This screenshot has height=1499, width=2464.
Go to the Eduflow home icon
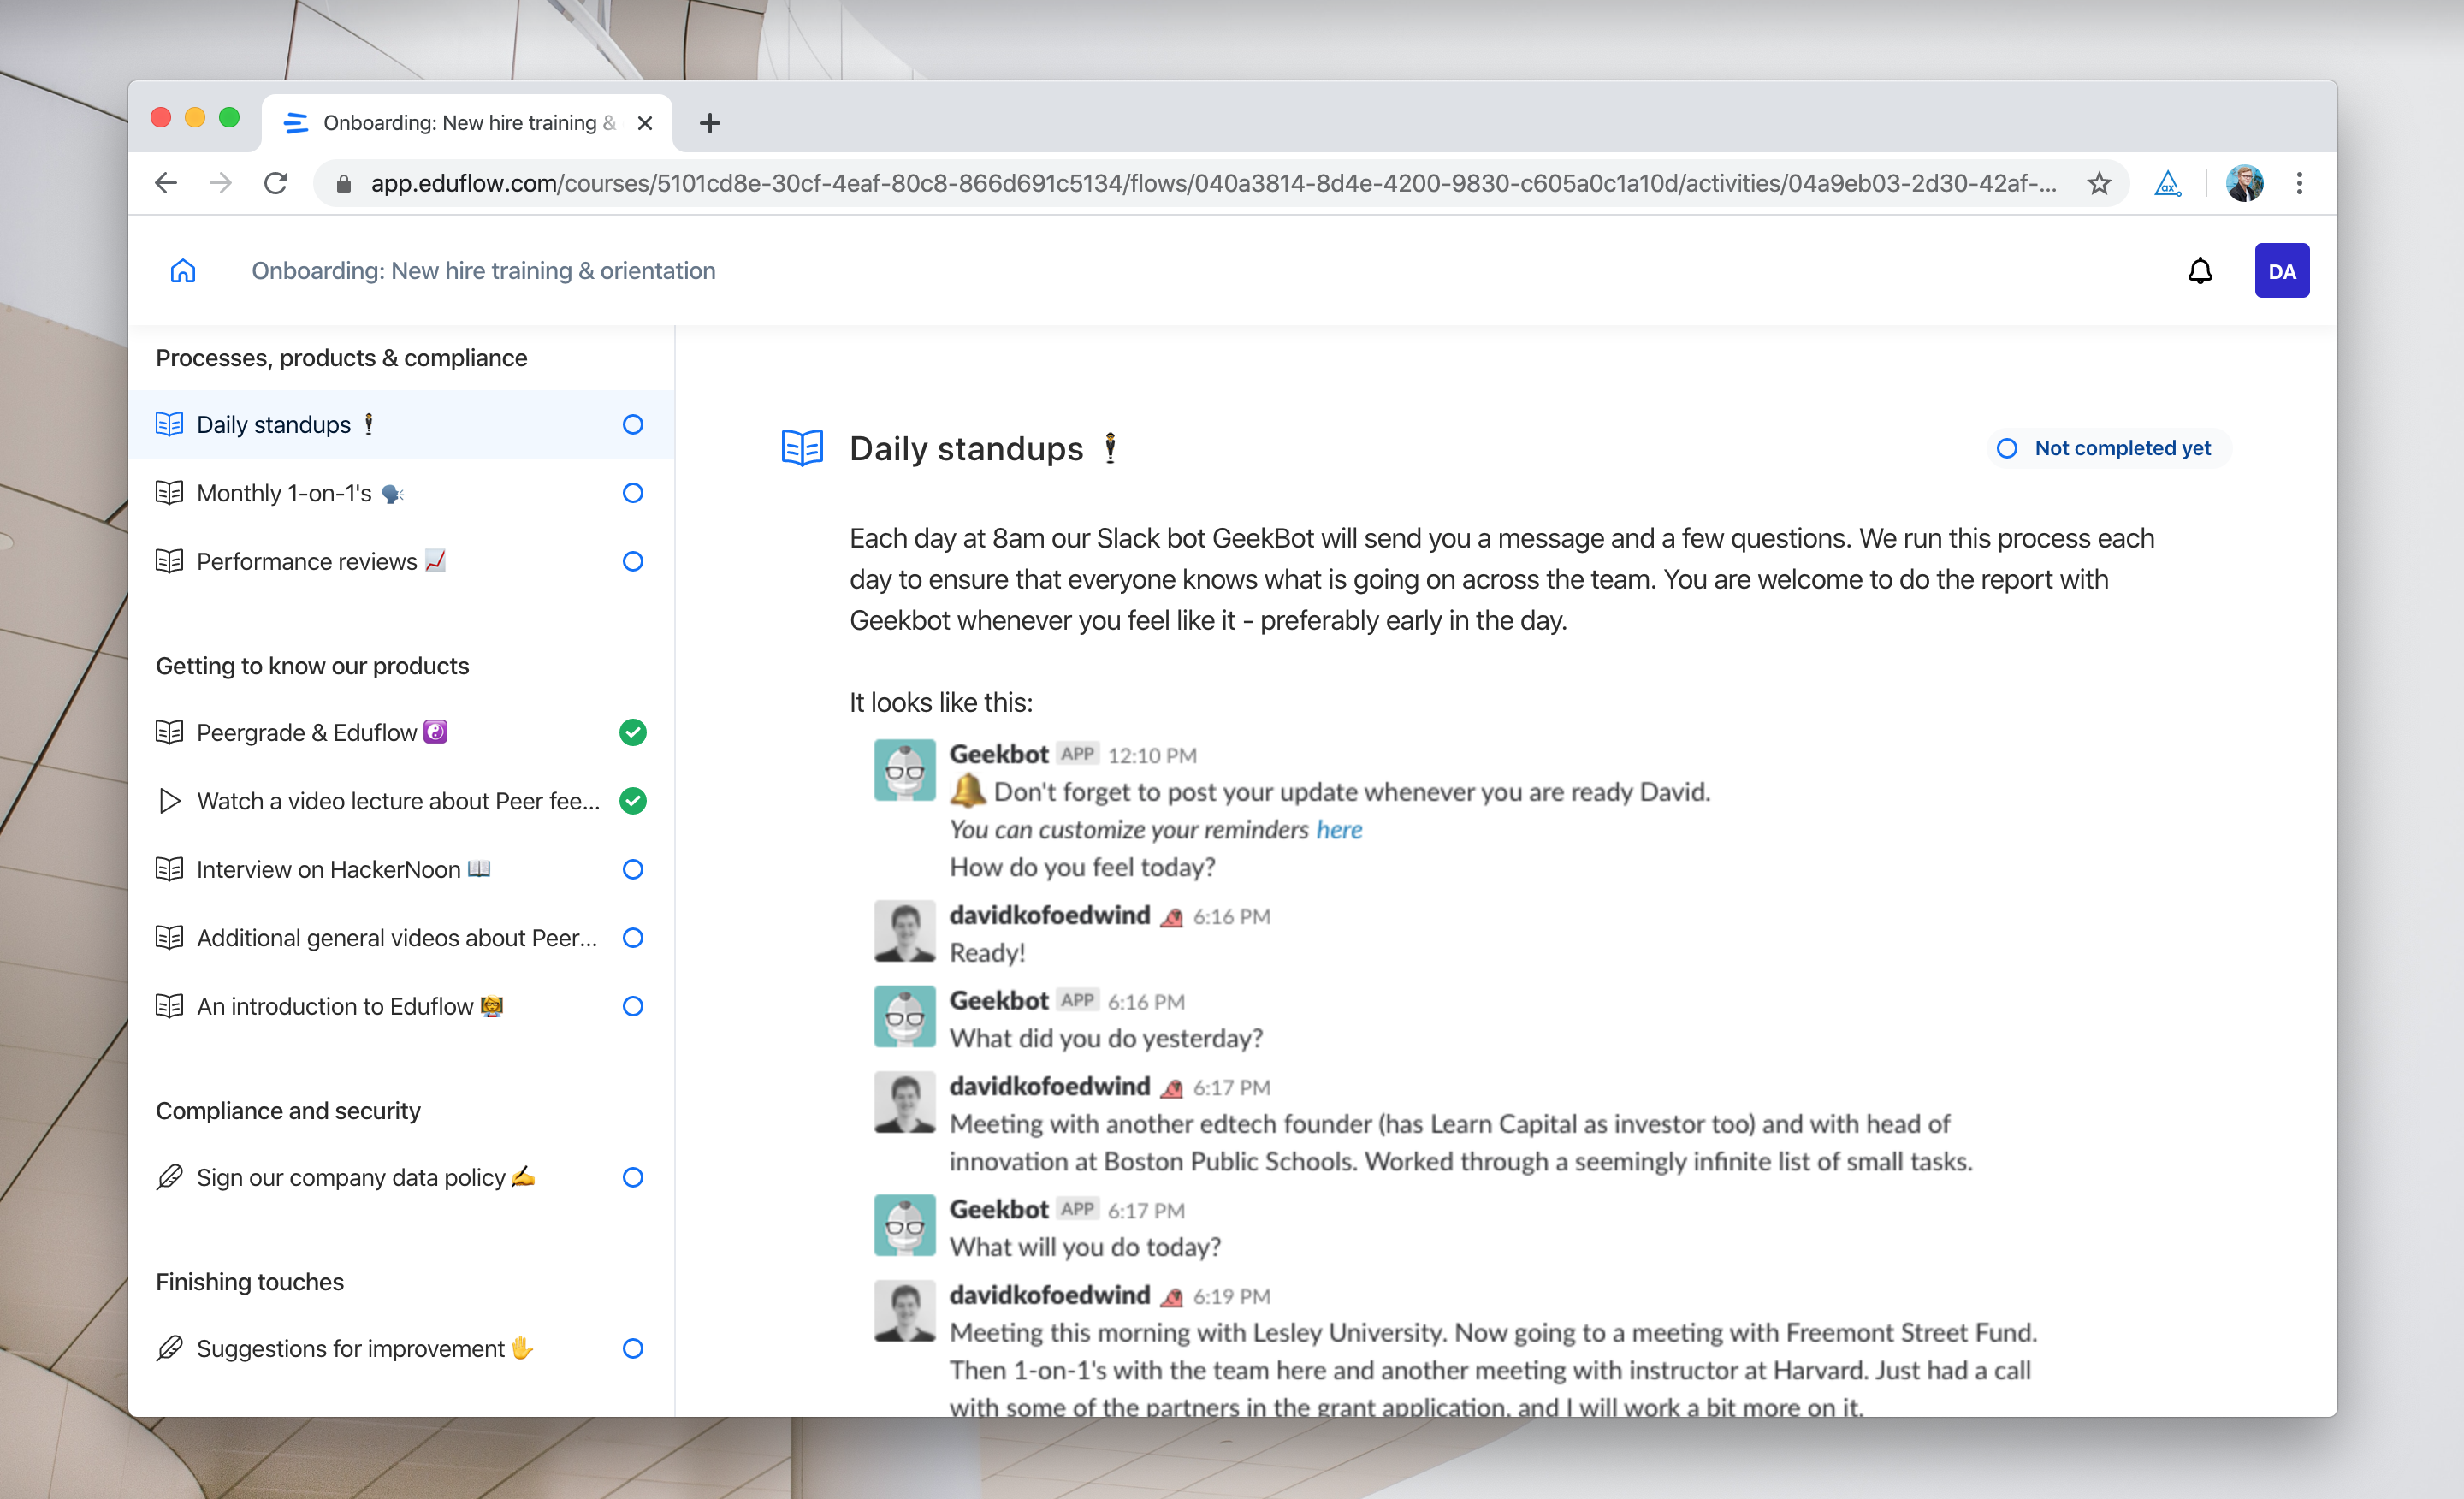tap(183, 271)
